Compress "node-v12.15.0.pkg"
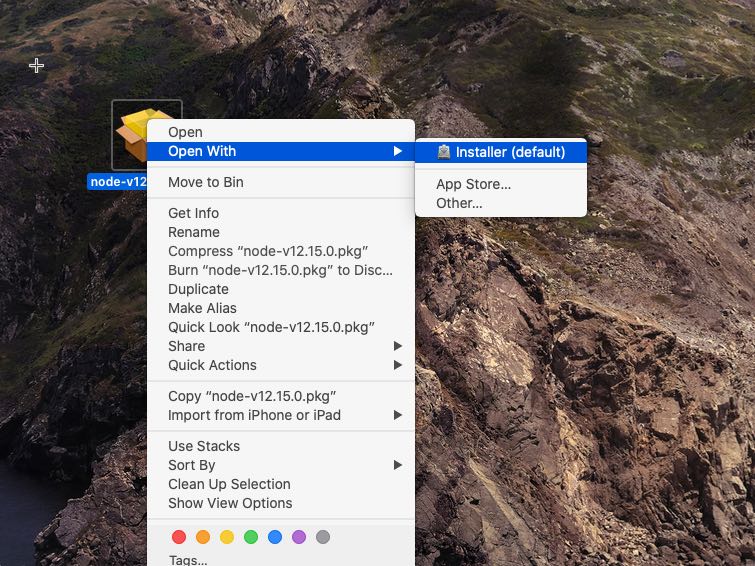This screenshot has height=566, width=755. coord(281,251)
